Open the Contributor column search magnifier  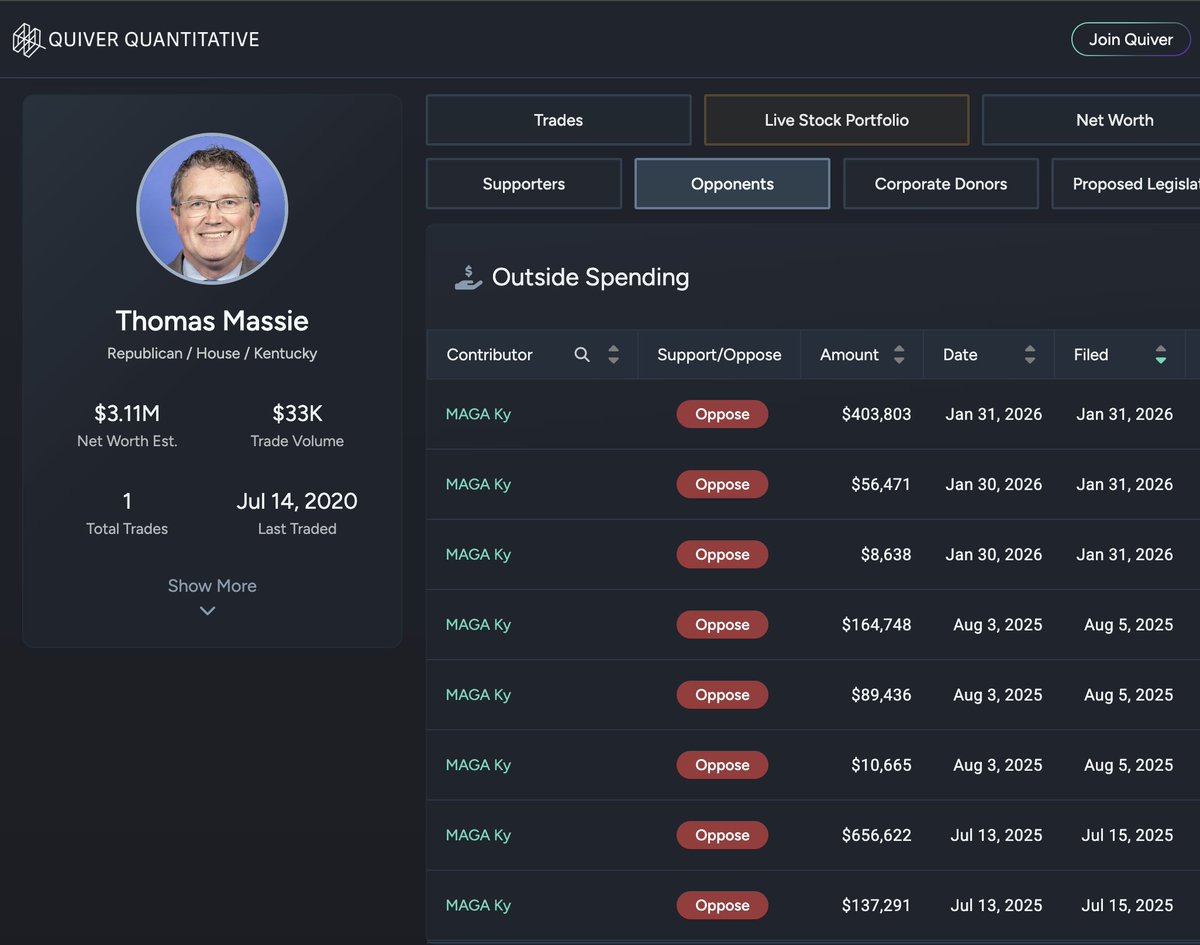click(x=582, y=354)
